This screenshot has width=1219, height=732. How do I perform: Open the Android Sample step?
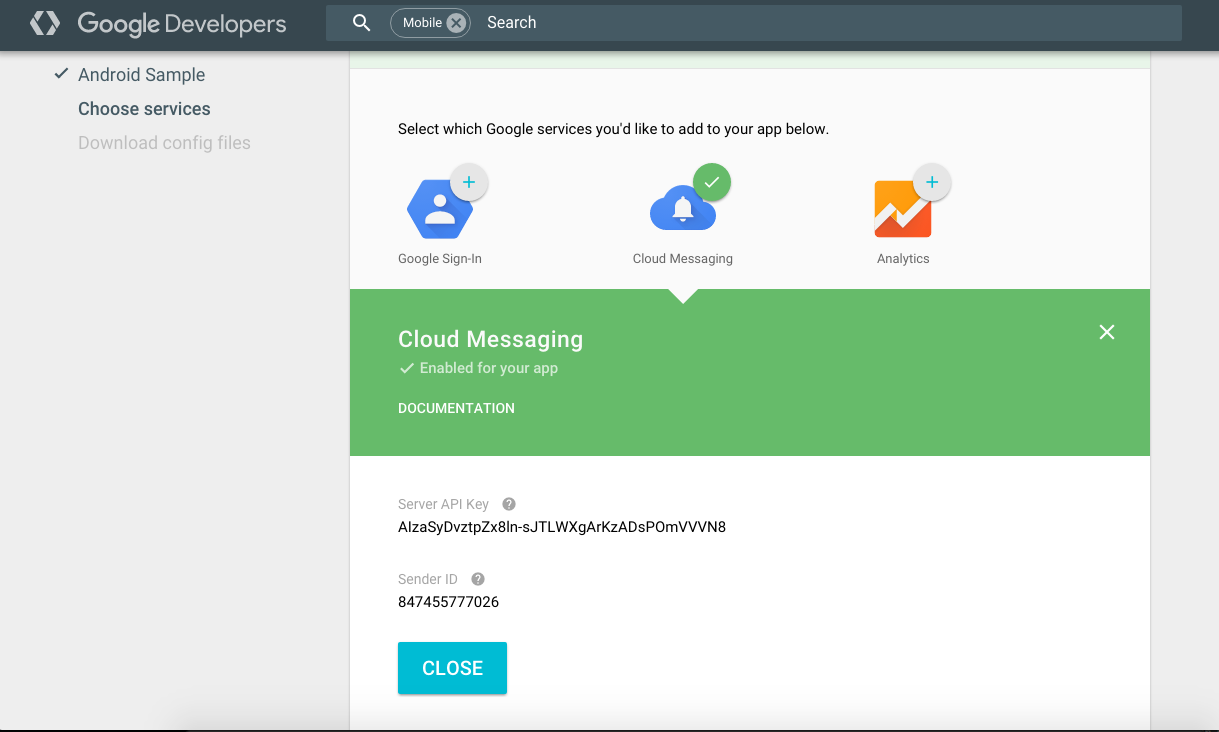[x=141, y=75]
